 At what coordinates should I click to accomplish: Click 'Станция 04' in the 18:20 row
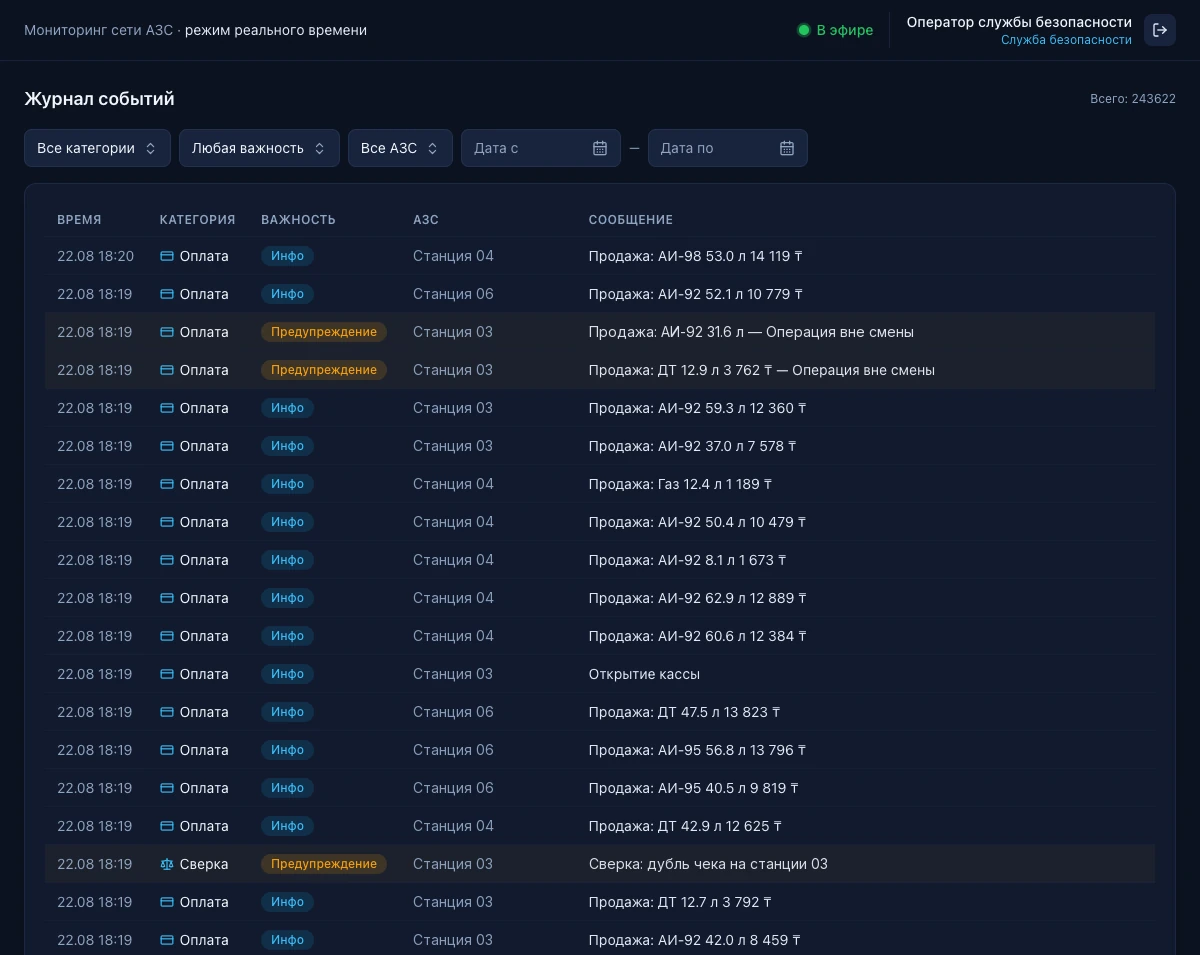tap(453, 256)
